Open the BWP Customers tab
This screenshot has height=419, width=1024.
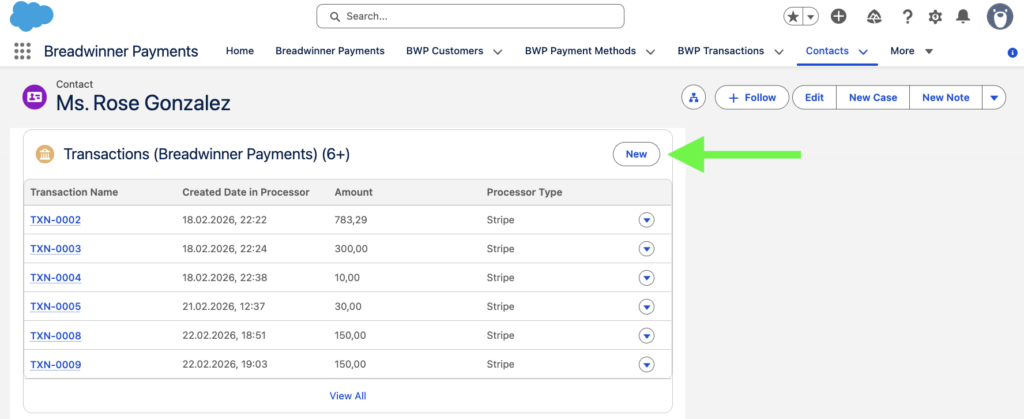click(x=444, y=51)
